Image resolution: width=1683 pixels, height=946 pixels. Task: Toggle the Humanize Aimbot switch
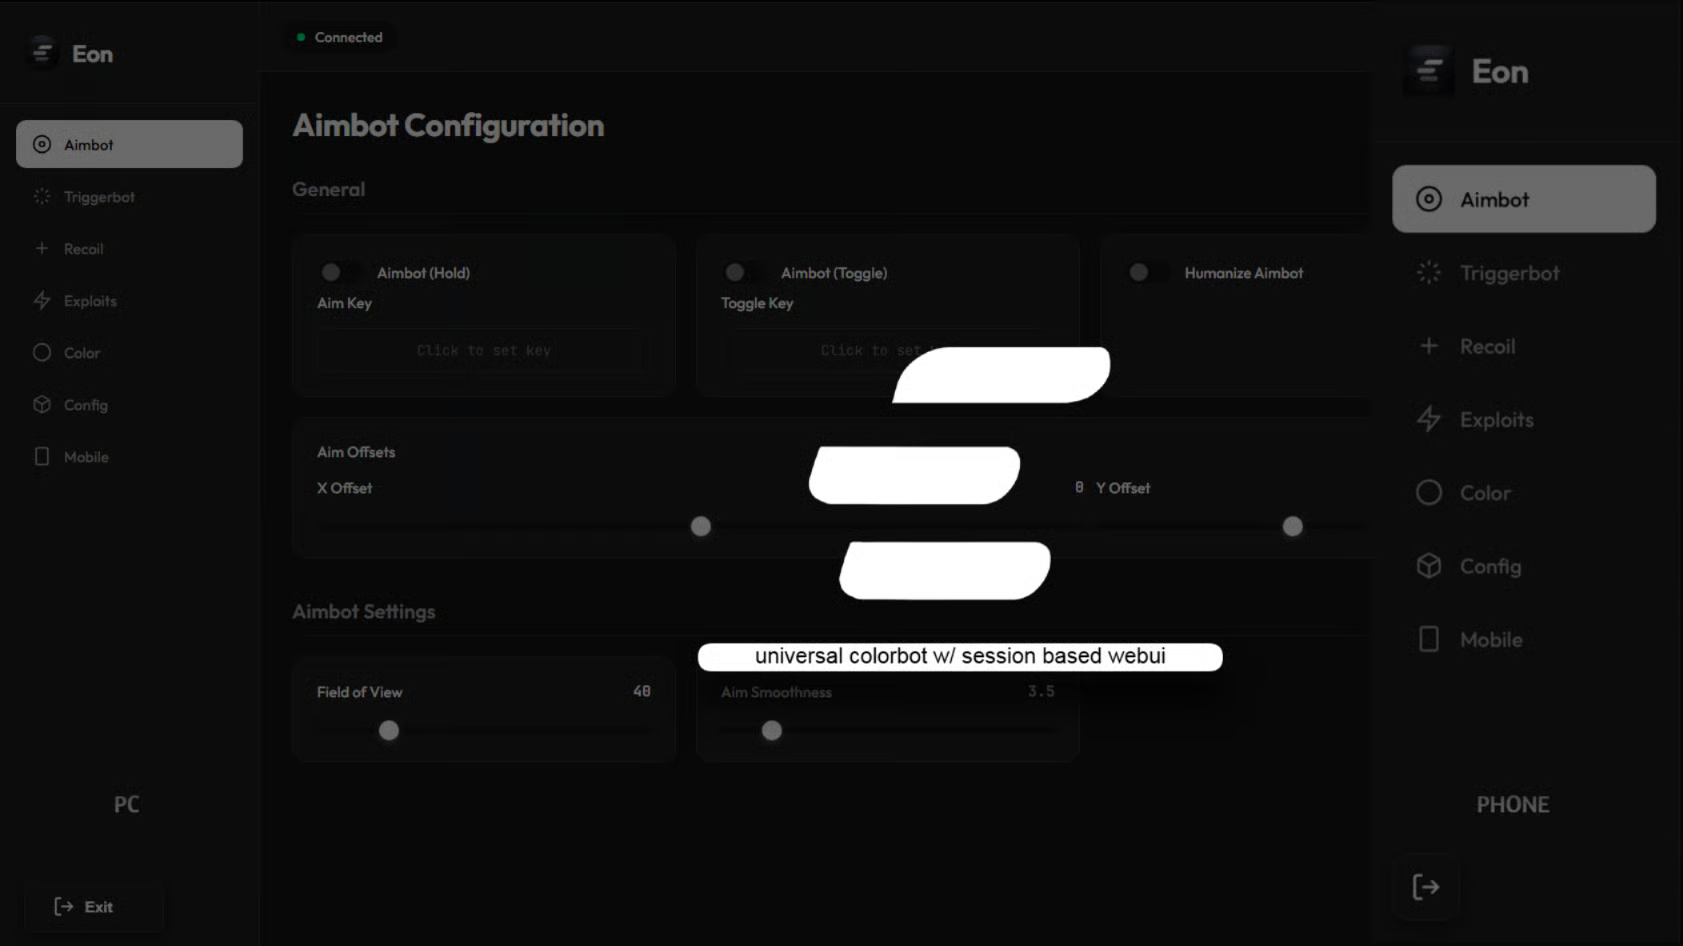(1146, 272)
